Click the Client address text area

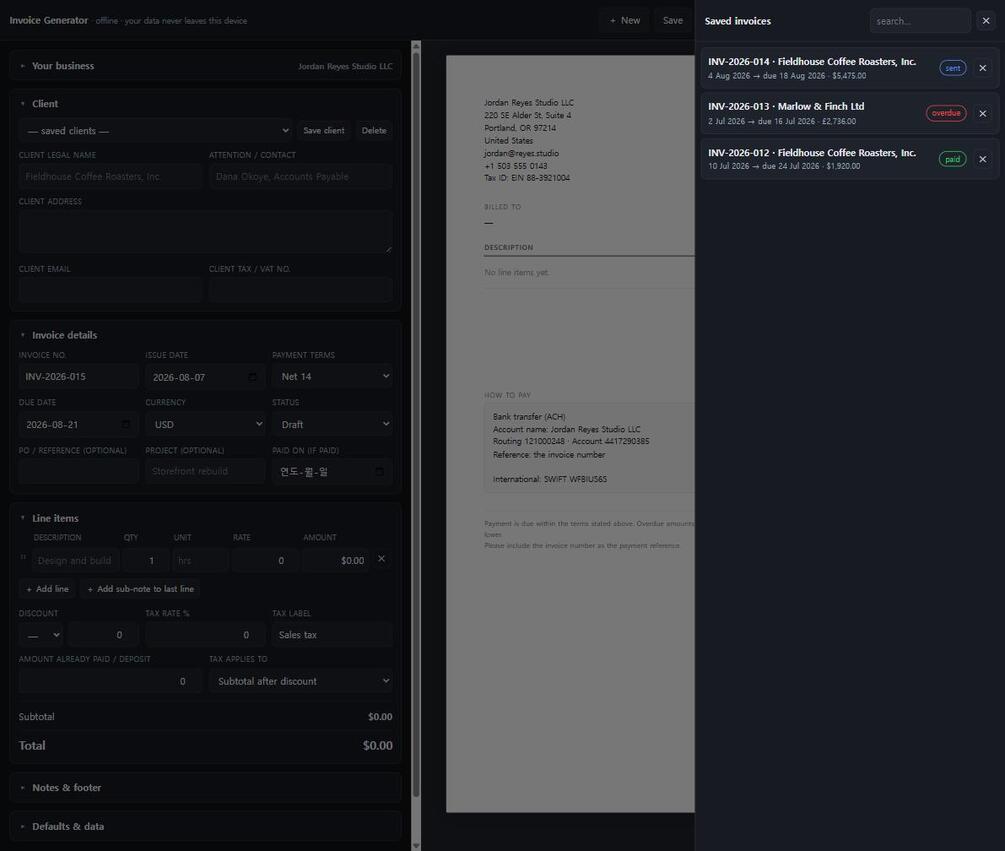click(206, 231)
